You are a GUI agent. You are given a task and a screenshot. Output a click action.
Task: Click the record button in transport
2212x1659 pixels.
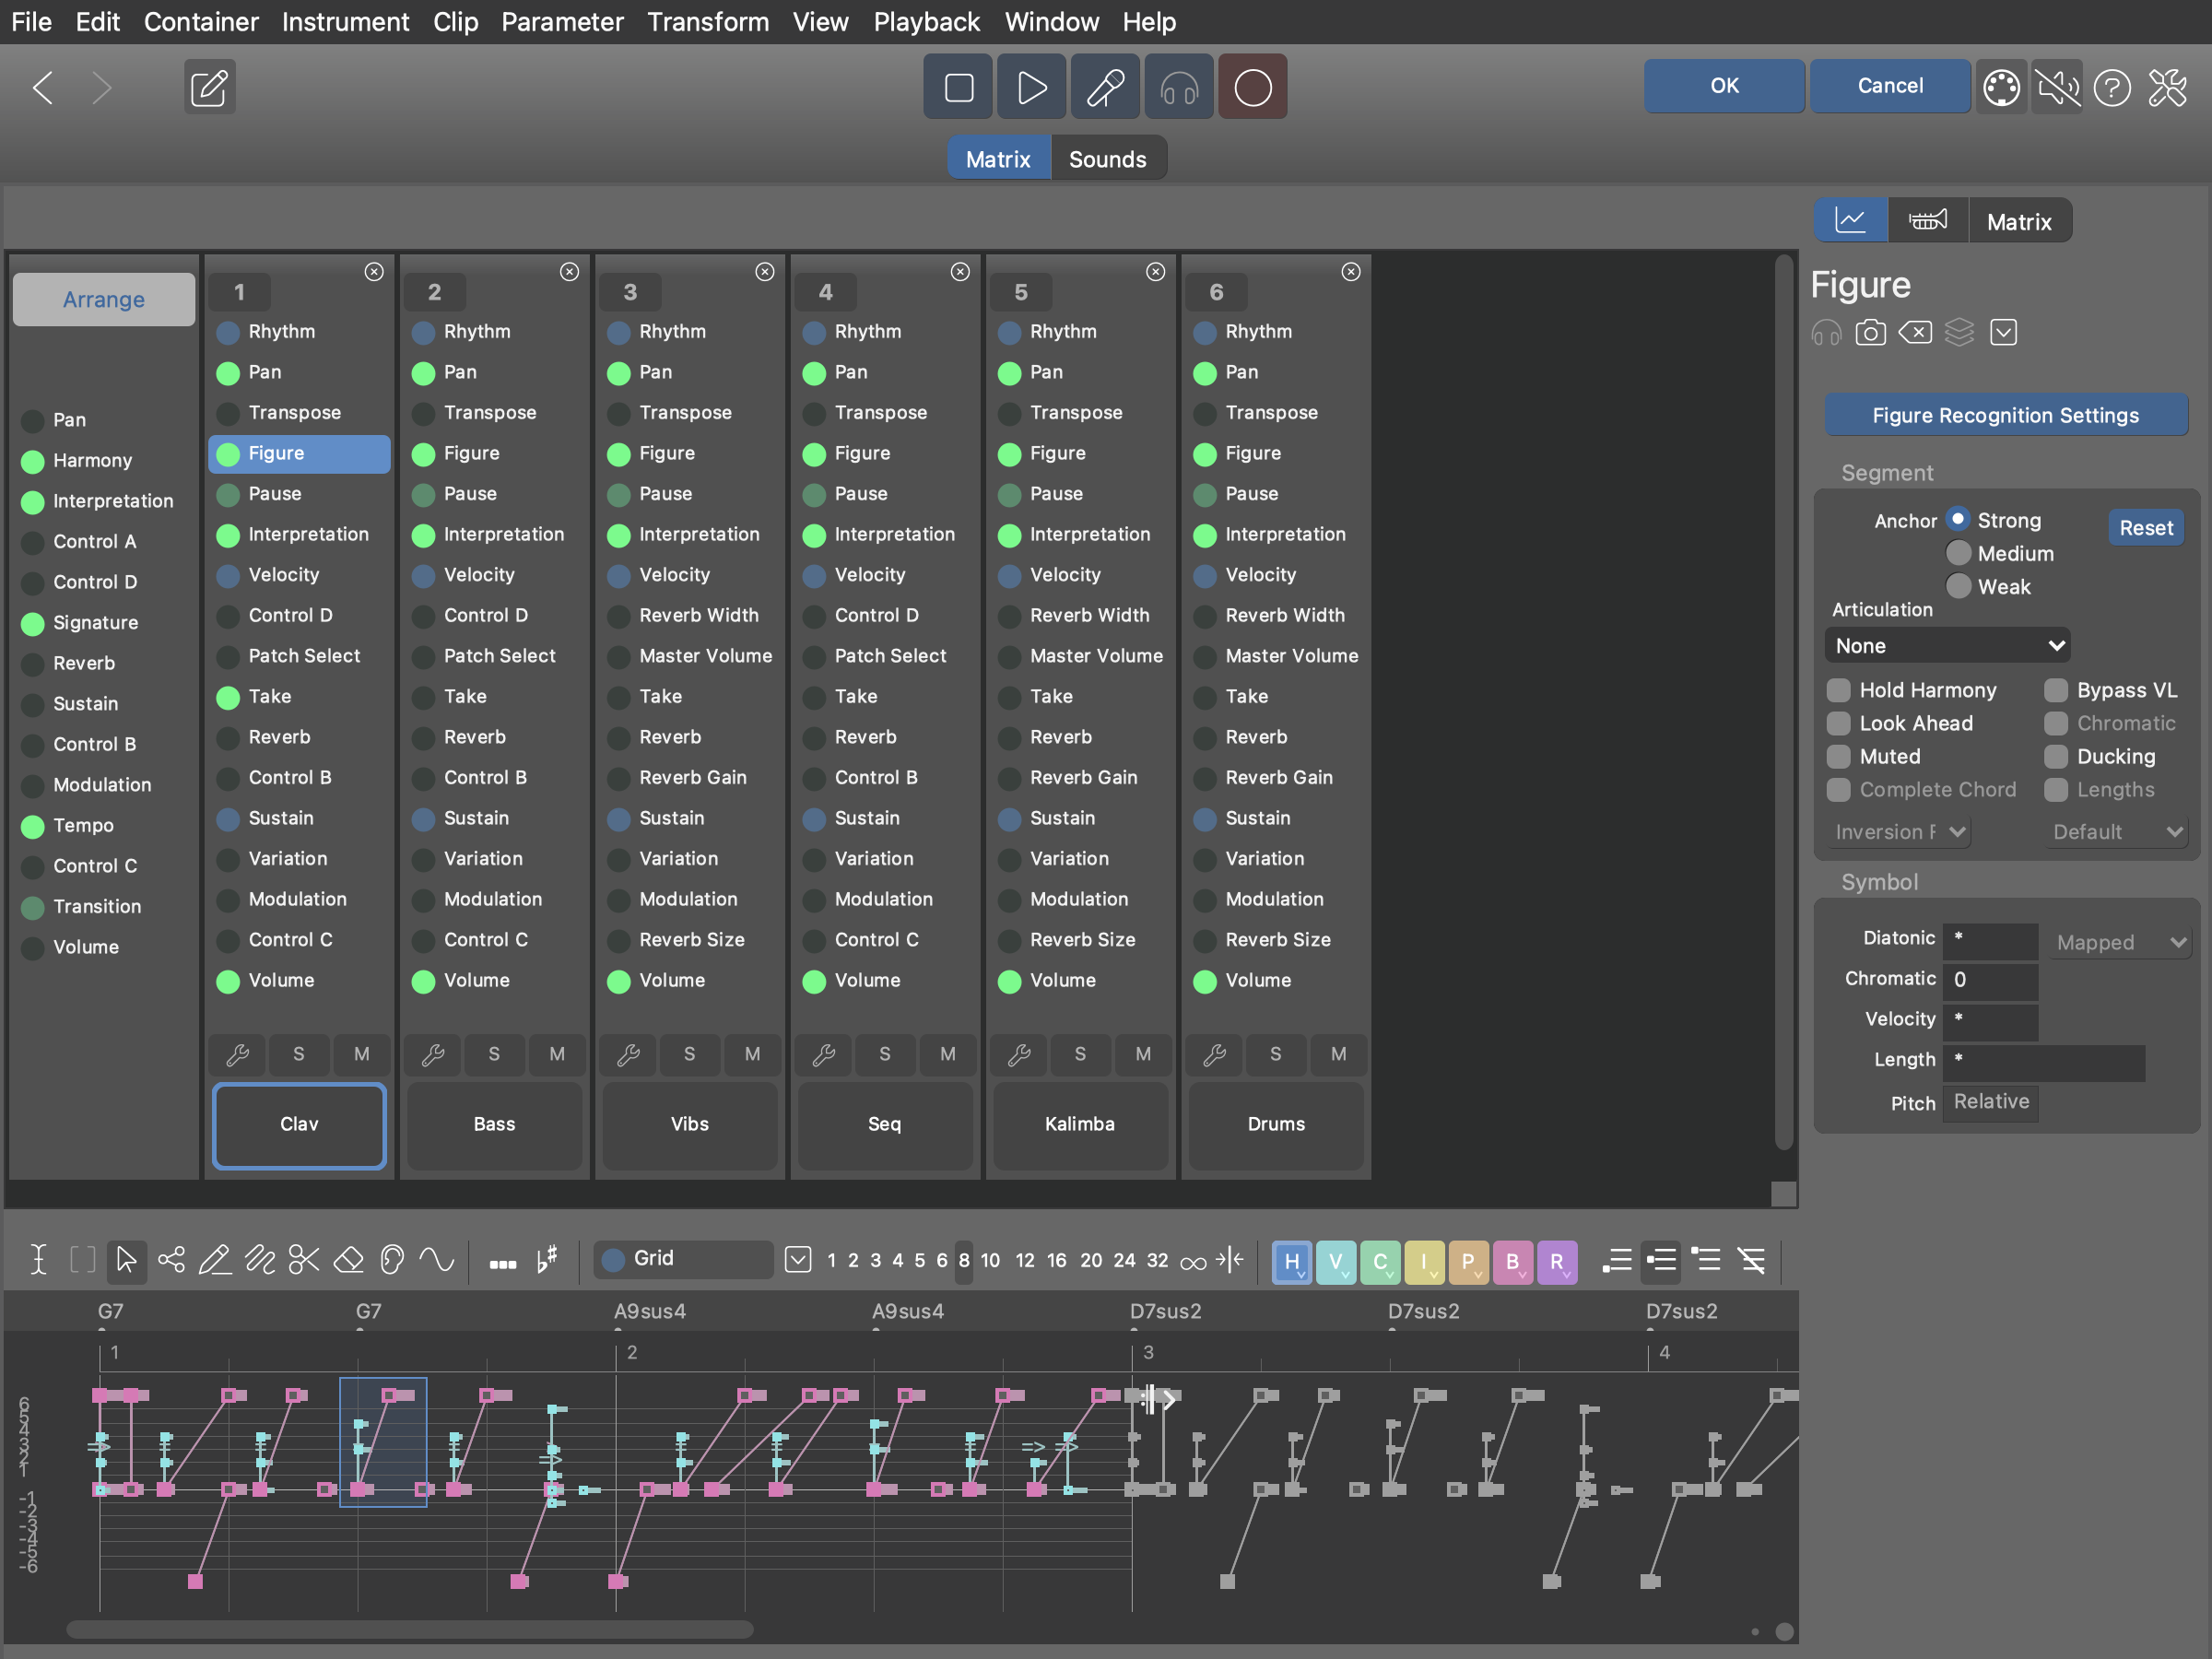[x=1252, y=87]
